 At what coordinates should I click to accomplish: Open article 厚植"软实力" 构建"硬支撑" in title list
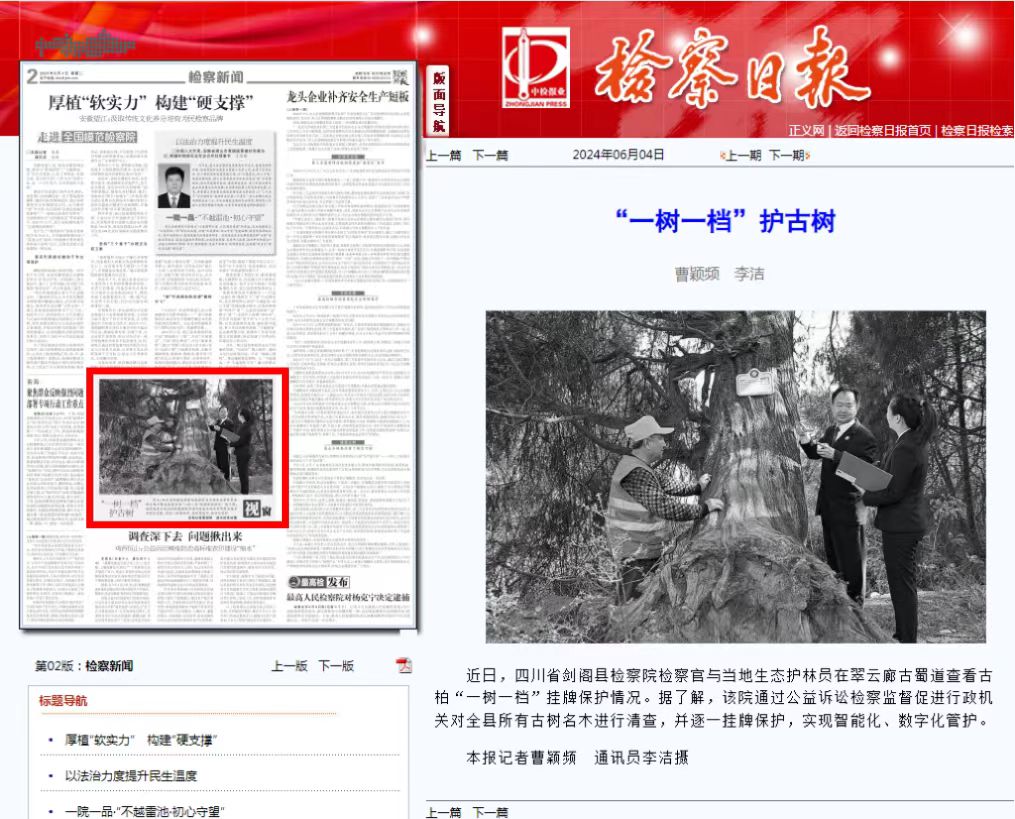tap(140, 740)
